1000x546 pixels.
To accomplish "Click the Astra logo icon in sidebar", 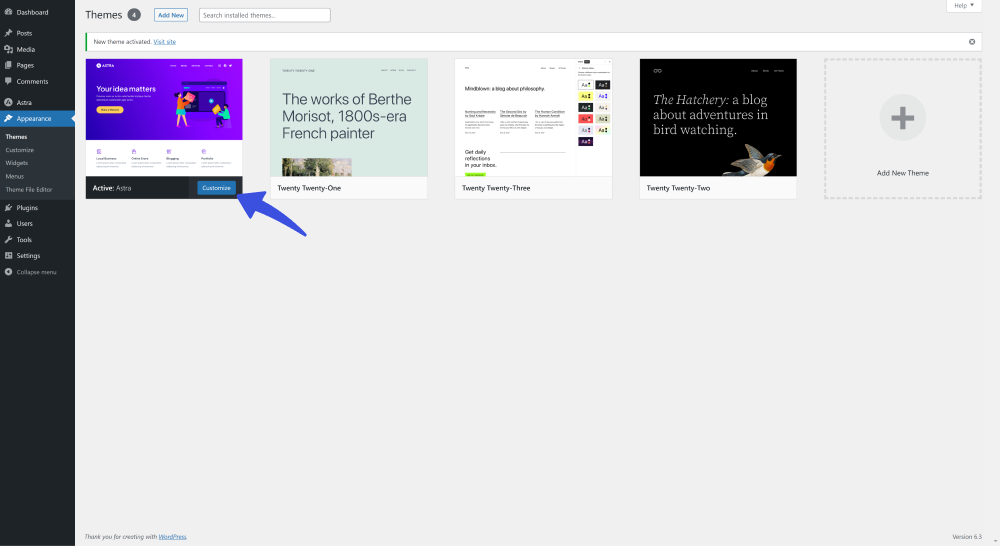I will 8,102.
